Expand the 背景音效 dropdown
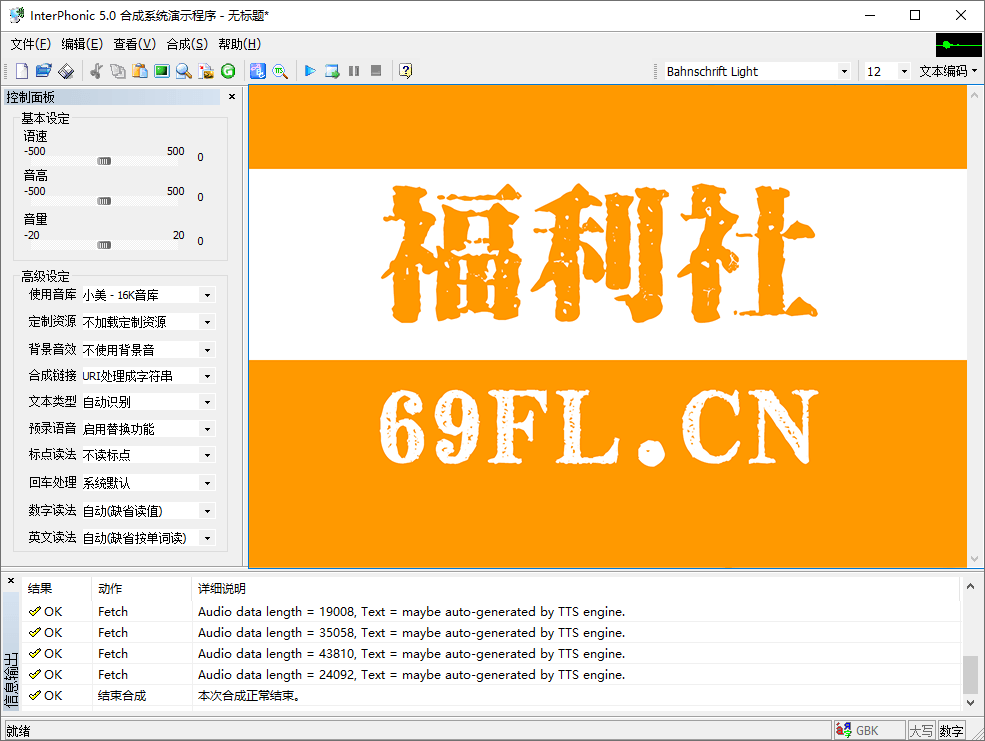The width and height of the screenshot is (985, 741). point(207,350)
